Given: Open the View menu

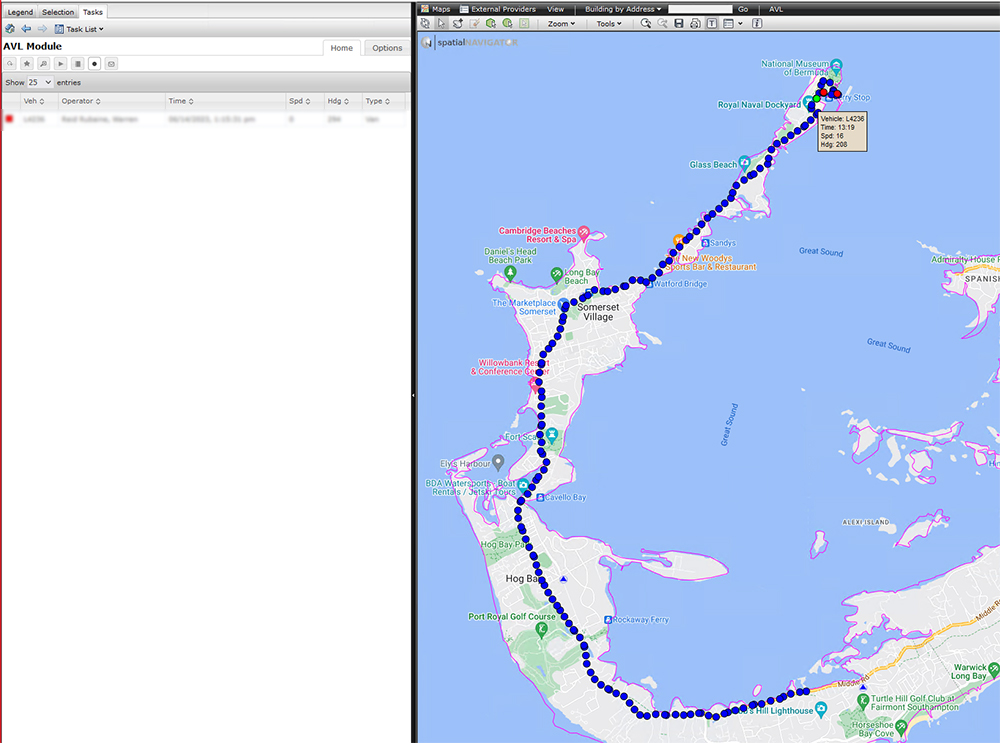Looking at the screenshot, I should [555, 9].
